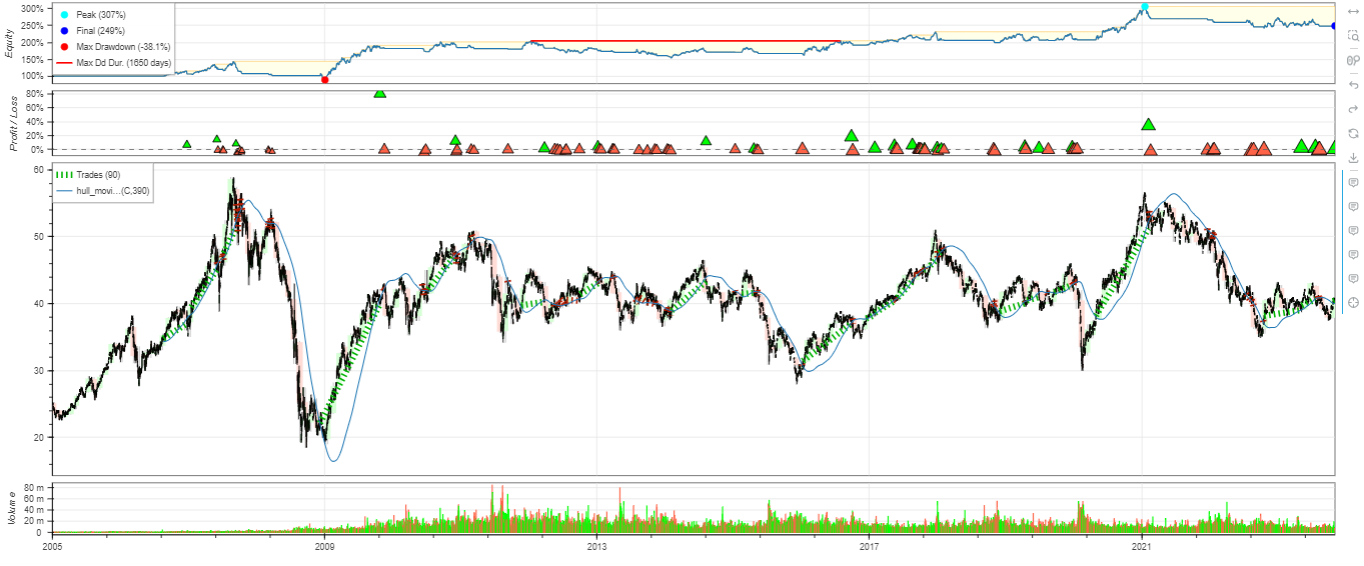Viewport: 1364px width, 566px height.
Task: Hide Final (249%) legend series
Action: pyautogui.click(x=98, y=31)
